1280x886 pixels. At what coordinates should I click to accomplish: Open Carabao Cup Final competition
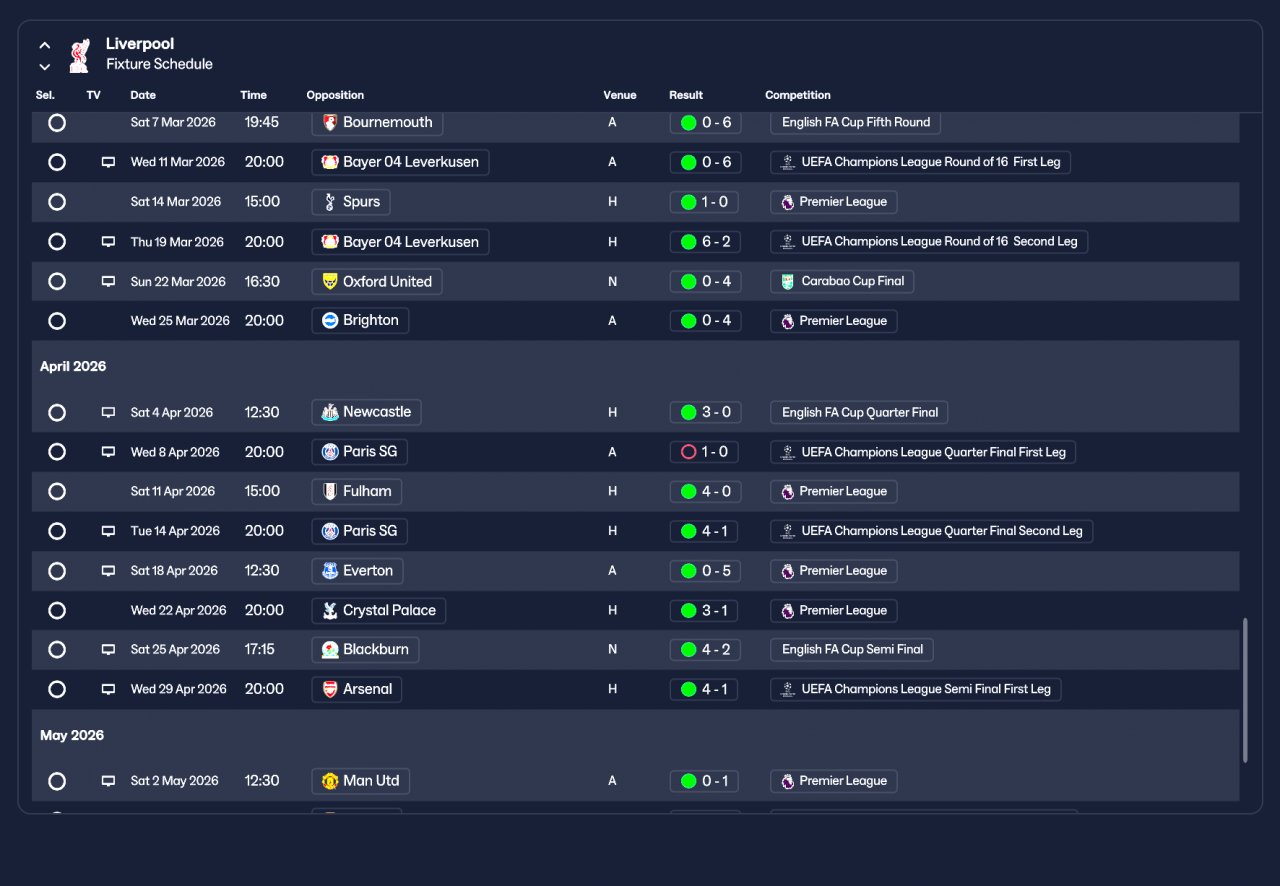click(842, 281)
